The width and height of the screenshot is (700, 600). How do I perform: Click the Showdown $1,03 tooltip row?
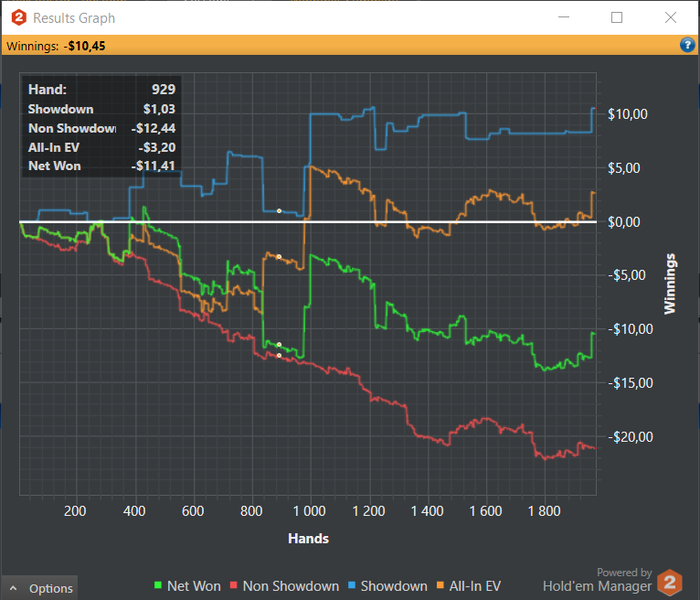(x=102, y=109)
